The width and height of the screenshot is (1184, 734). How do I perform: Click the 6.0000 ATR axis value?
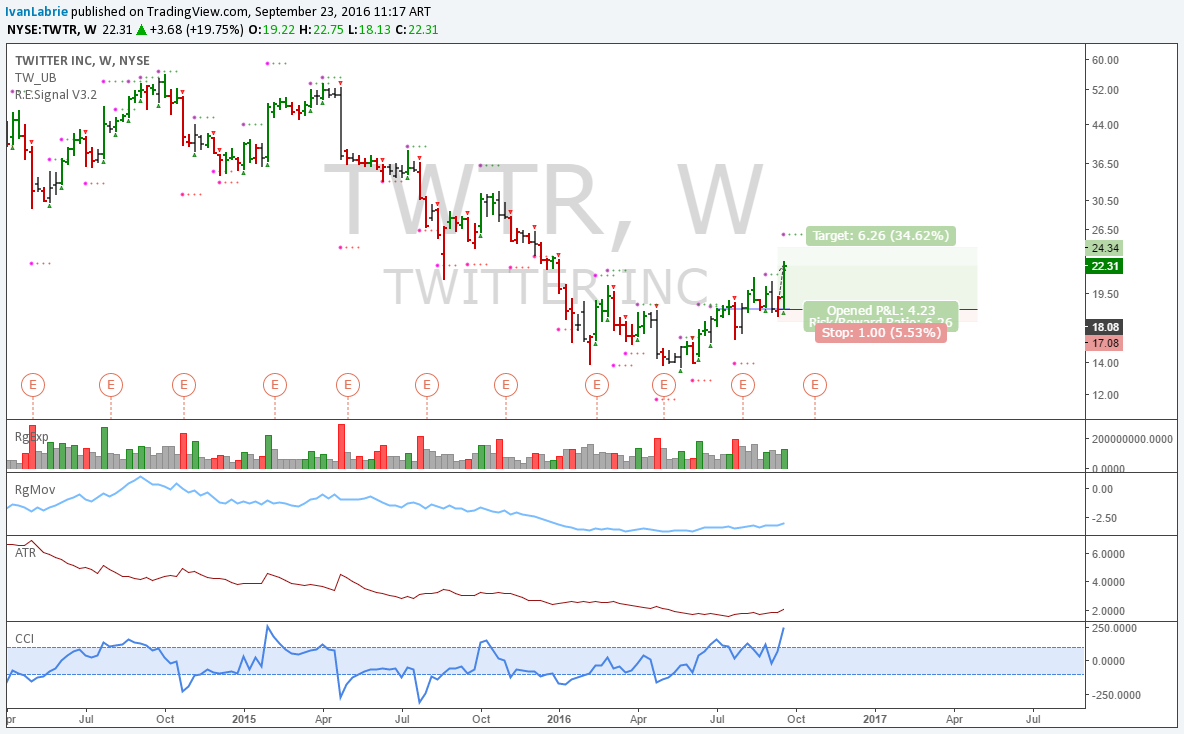pos(1108,554)
